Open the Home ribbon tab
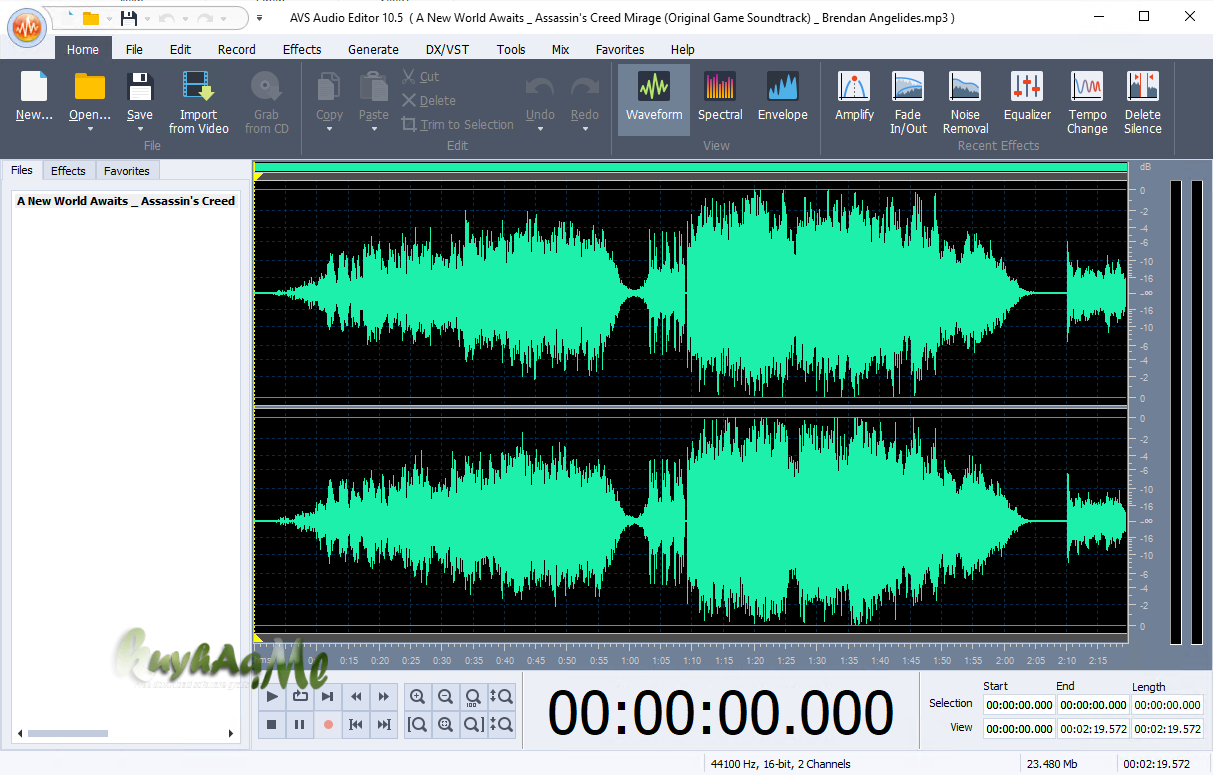Image resolution: width=1213 pixels, height=780 pixels. point(83,49)
